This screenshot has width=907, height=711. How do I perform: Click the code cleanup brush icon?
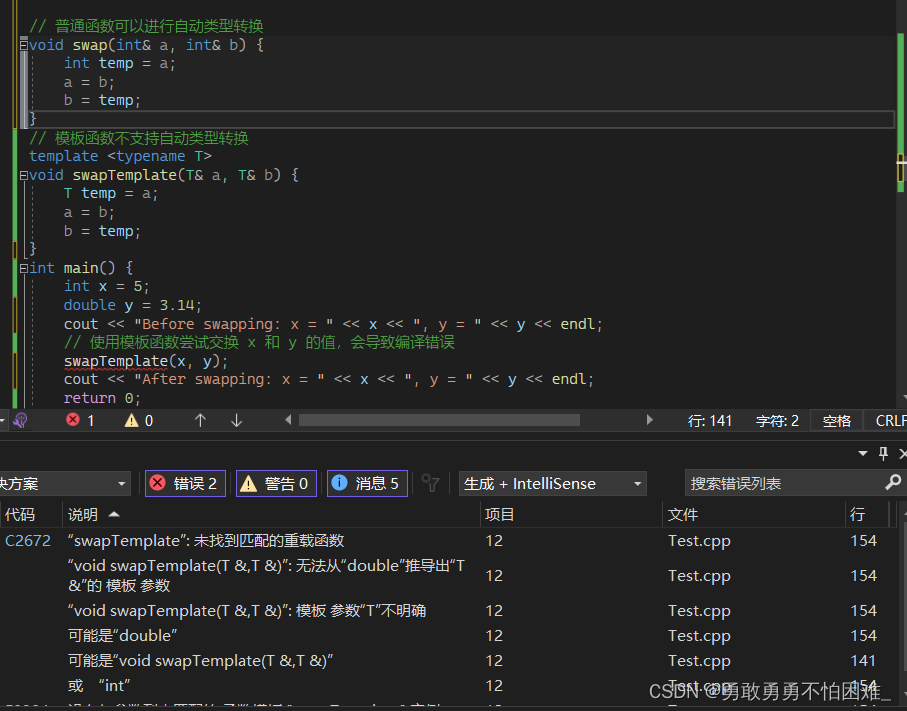coord(22,420)
